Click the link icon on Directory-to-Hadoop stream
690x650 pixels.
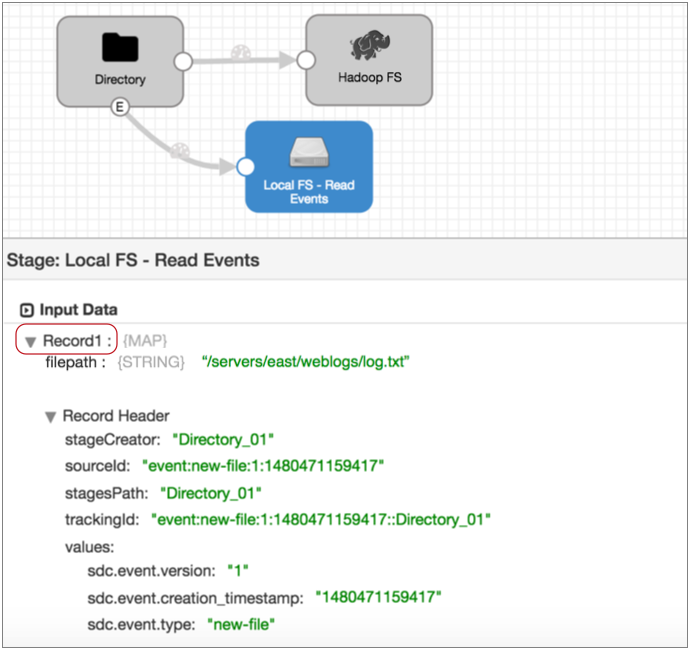tap(240, 52)
